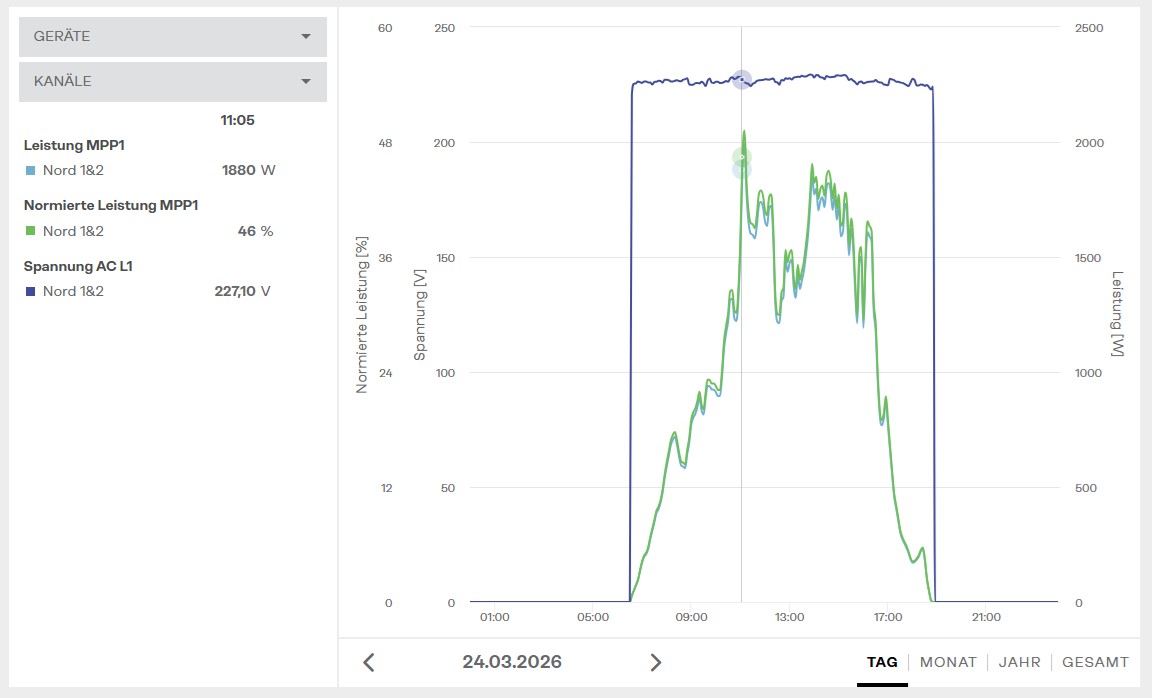The image size is (1152, 698).
Task: Toggle Nord 1&2 under Normierte Leistung MPP1
Action: pyautogui.click(x=73, y=232)
